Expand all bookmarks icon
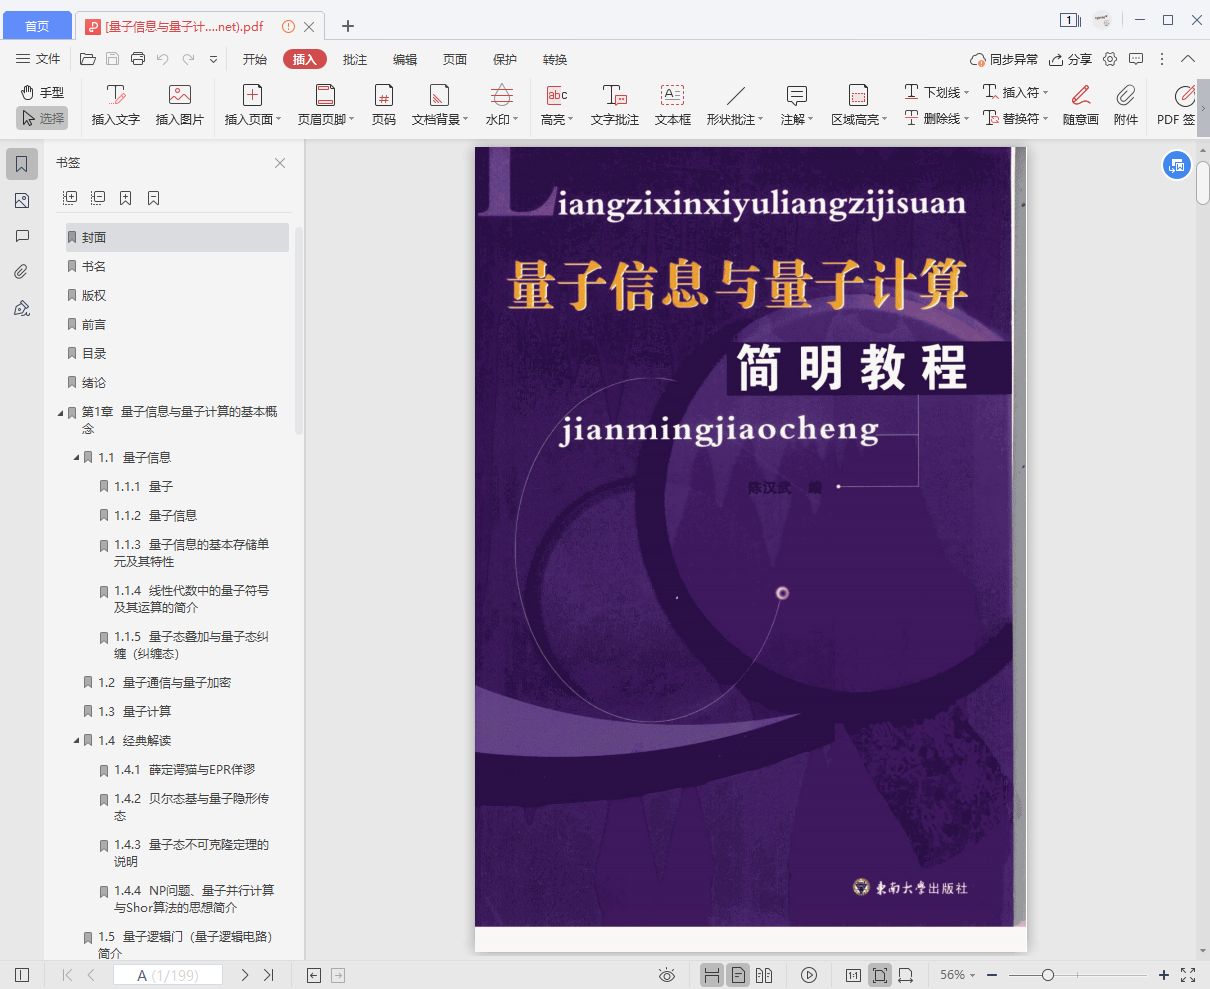The image size is (1210, 989). coord(70,198)
